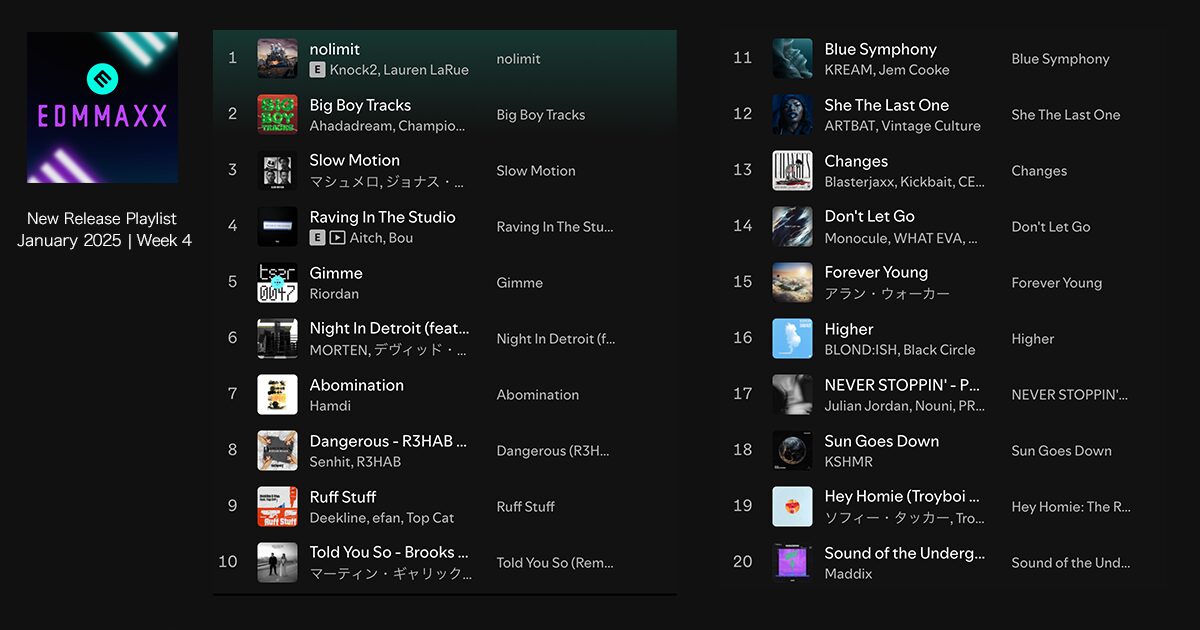Select the Higher album link
1200x630 pixels.
click(1033, 339)
